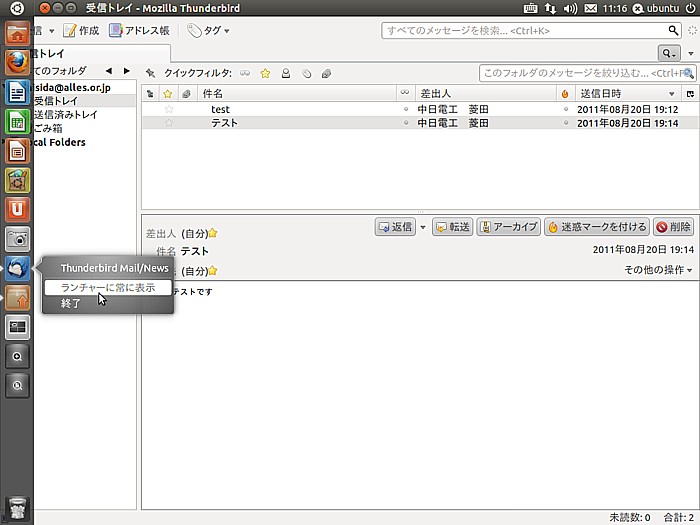Viewport: 700px width, 525px height.
Task: Mark as junk with 迷惑マークを付ける
Action: point(597,227)
